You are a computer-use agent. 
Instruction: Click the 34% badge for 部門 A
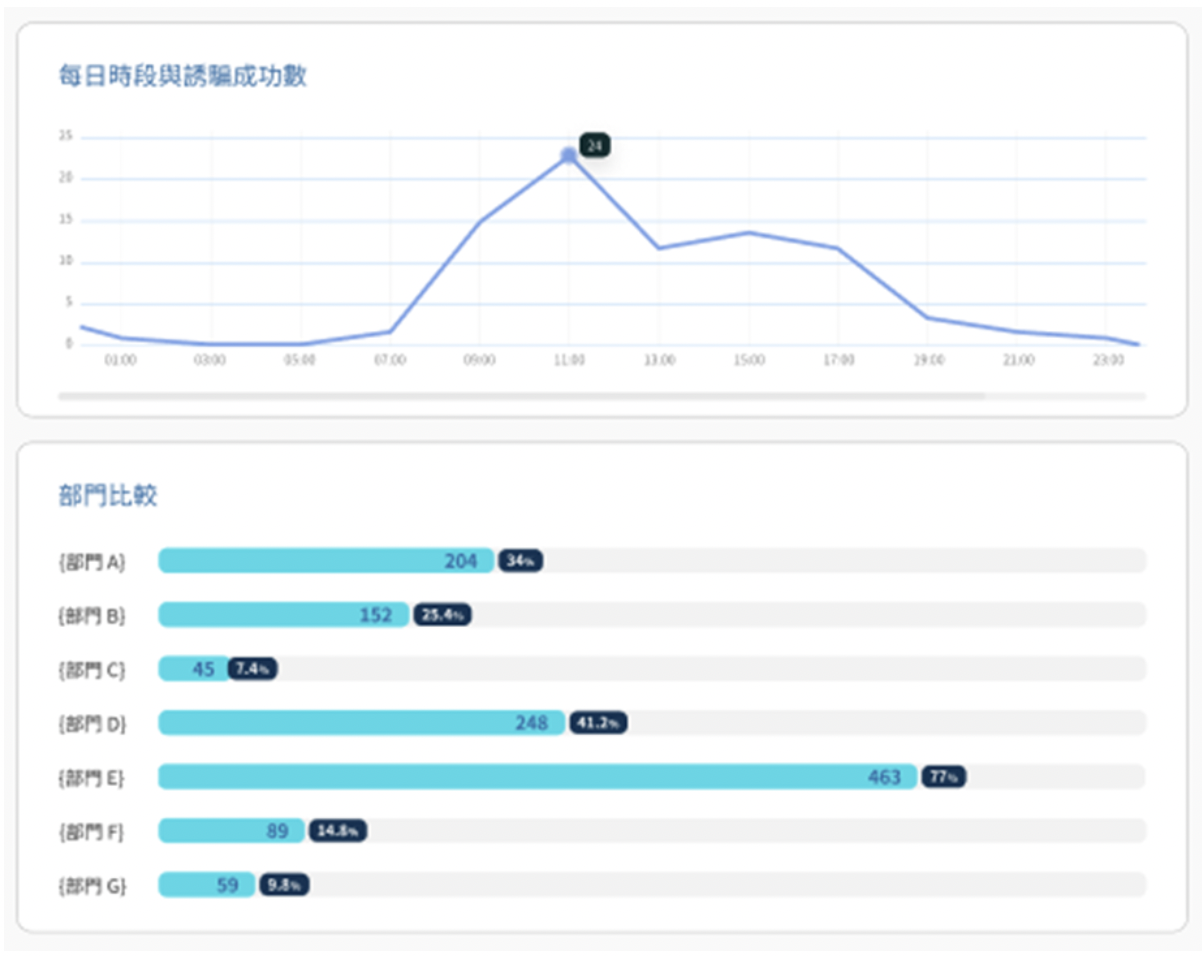click(x=520, y=561)
